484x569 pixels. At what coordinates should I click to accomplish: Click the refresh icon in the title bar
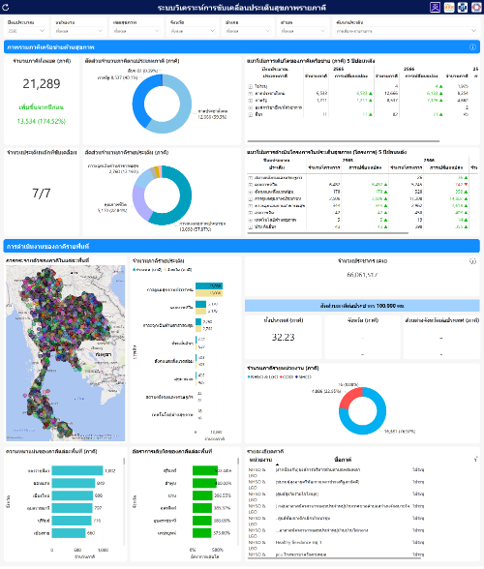(6, 7)
